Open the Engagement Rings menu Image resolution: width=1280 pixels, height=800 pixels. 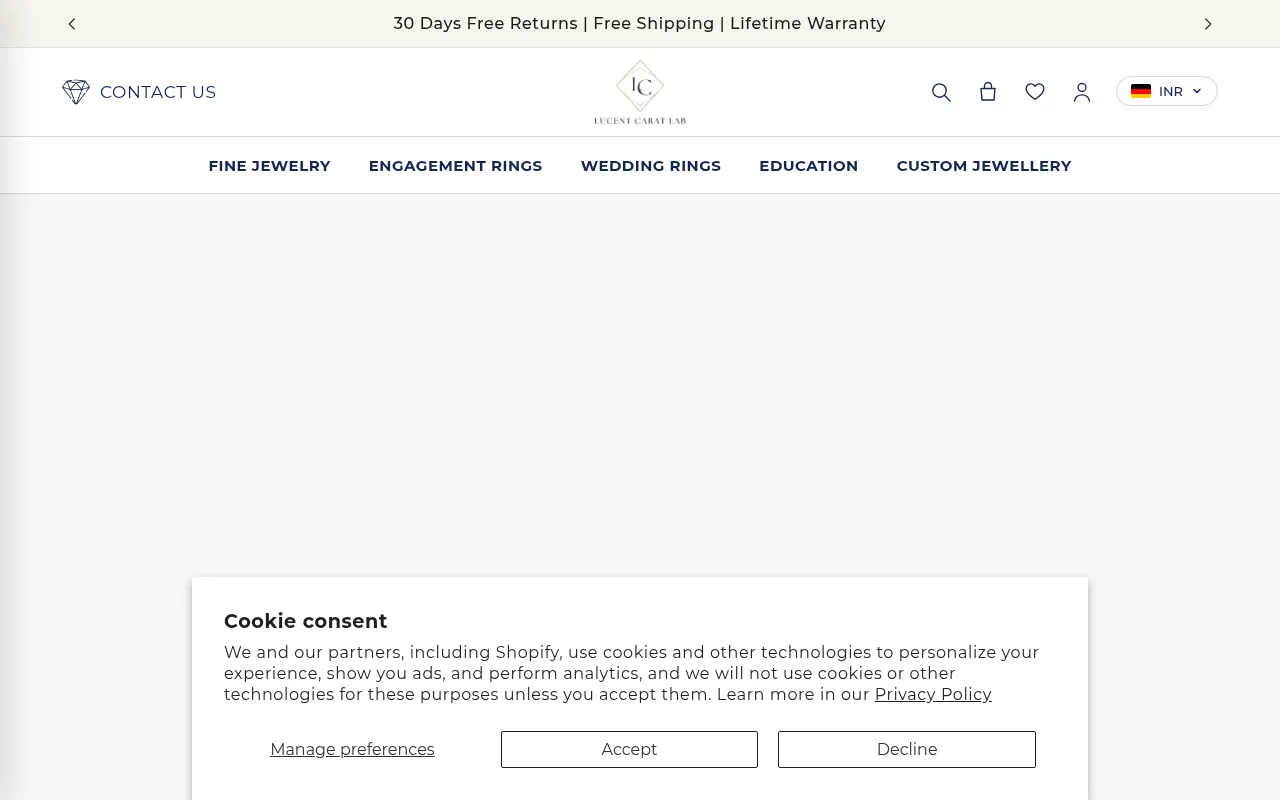pos(455,166)
